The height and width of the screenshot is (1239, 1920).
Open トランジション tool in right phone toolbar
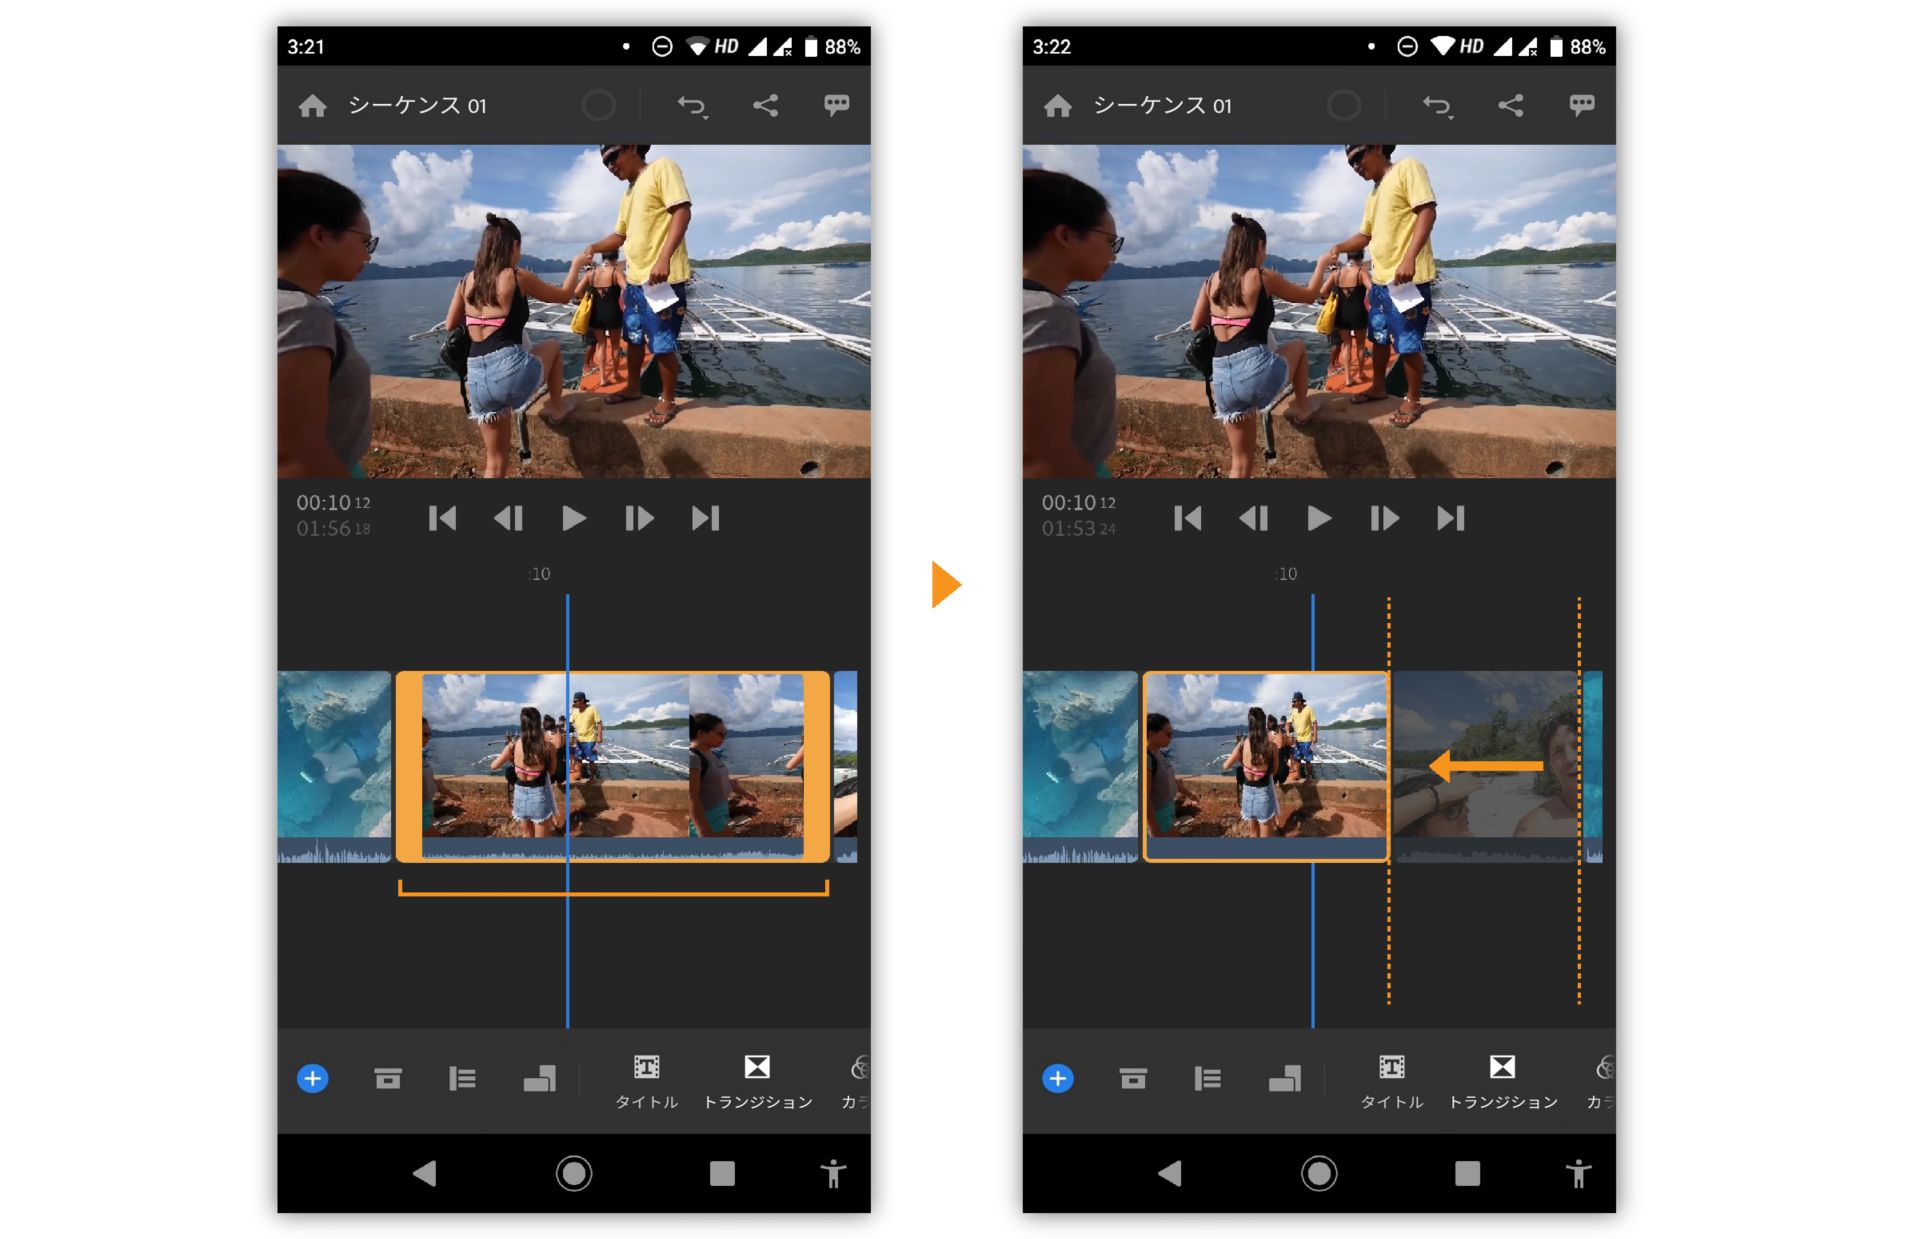(x=1502, y=1080)
